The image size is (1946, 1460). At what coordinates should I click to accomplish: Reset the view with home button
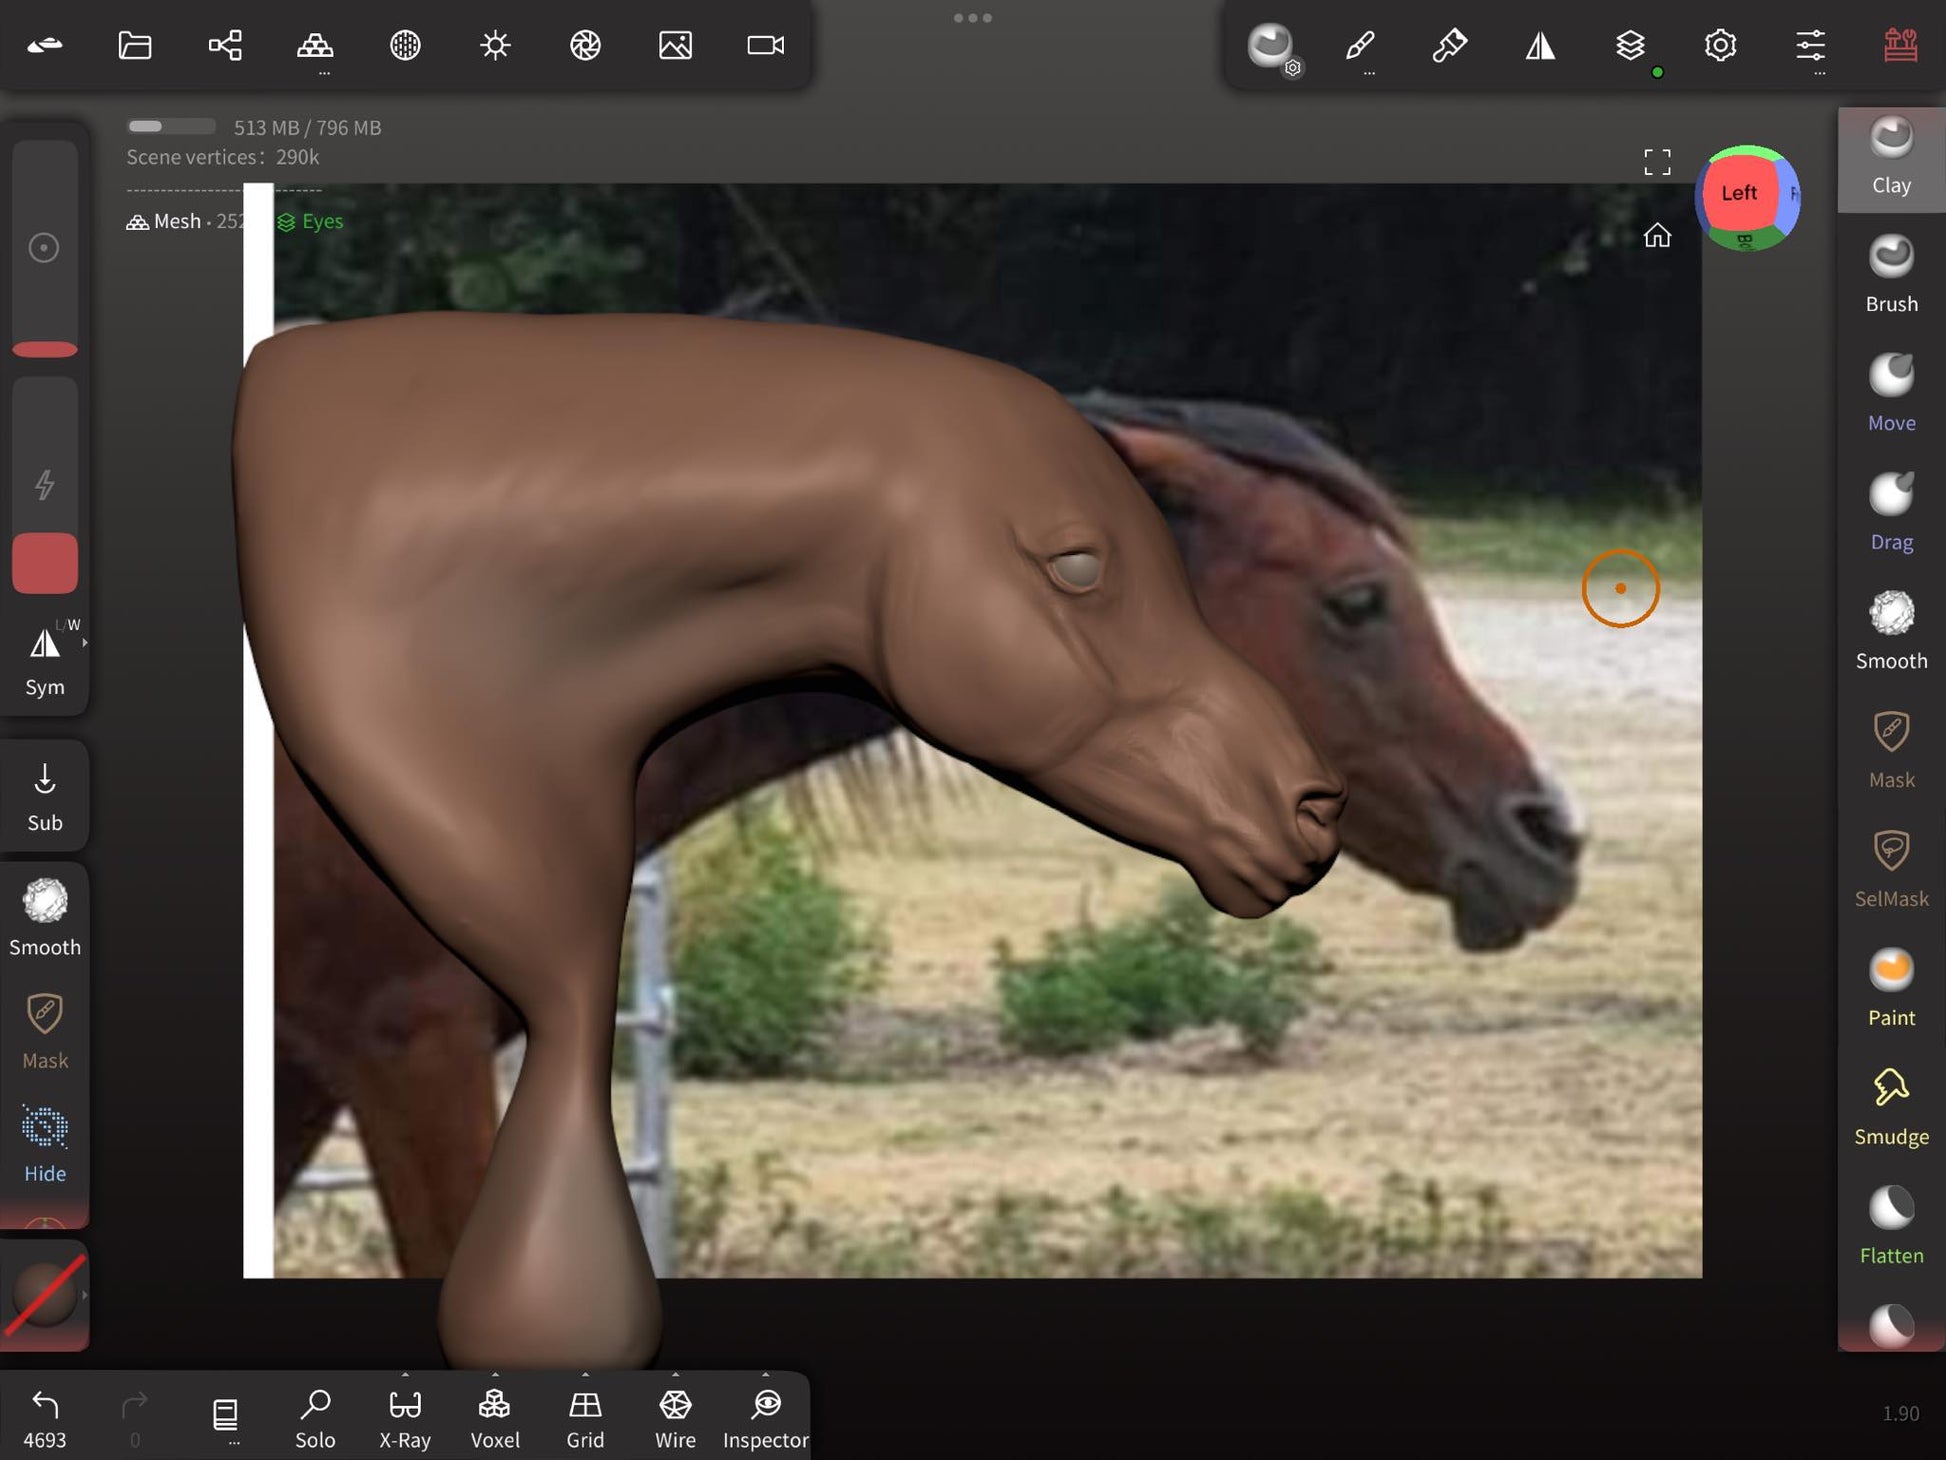[x=1657, y=236]
